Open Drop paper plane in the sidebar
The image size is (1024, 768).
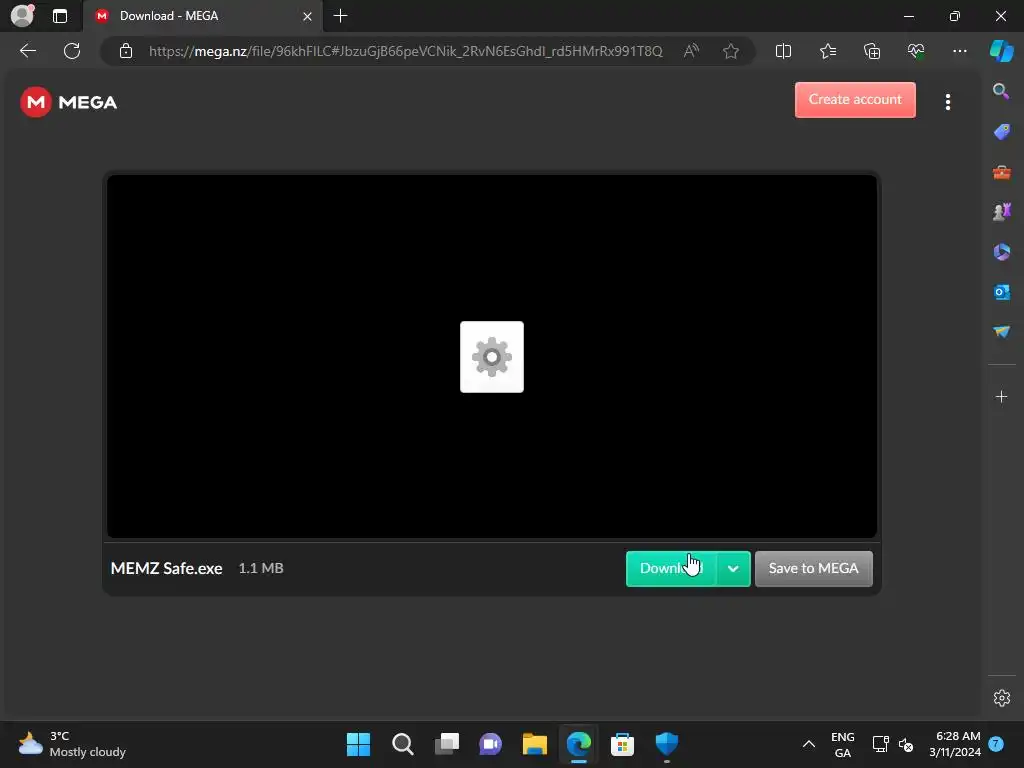click(x=1001, y=332)
